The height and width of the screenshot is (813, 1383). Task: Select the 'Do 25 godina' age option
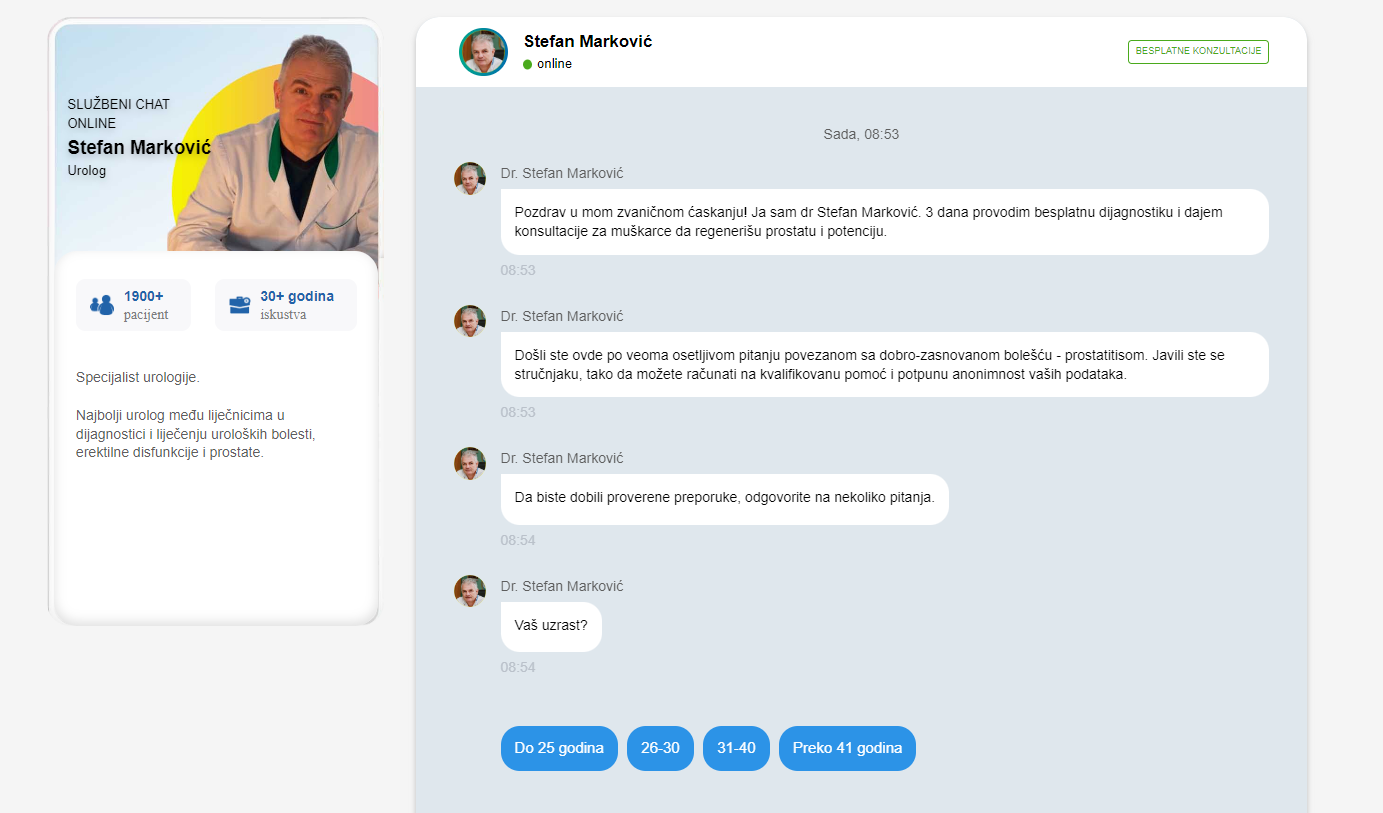[559, 748]
